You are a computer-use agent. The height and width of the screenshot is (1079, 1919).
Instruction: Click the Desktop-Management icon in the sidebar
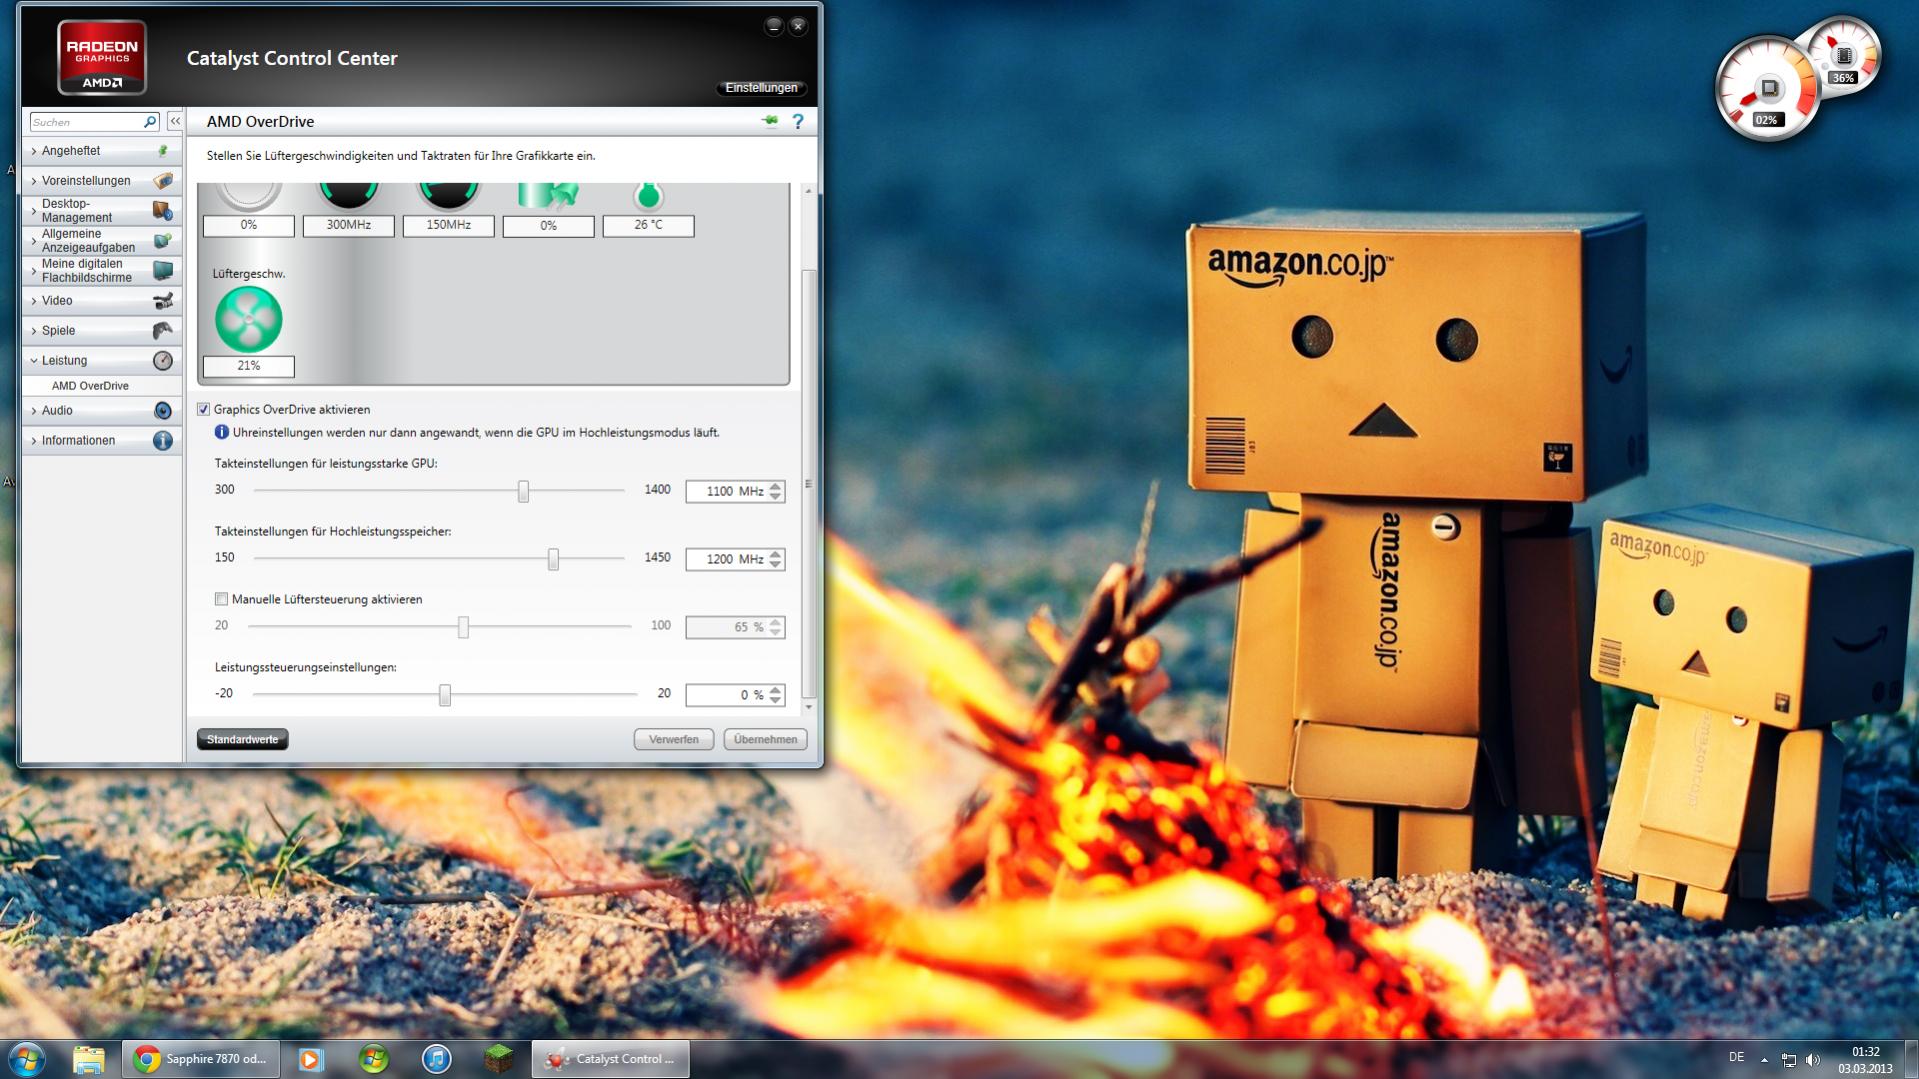tap(163, 211)
